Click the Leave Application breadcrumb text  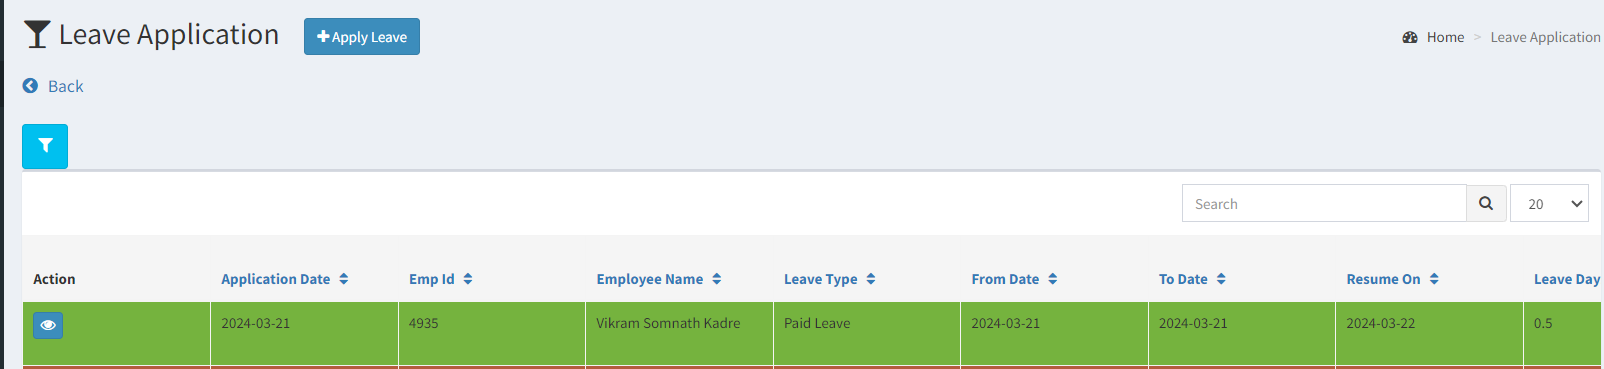[x=1545, y=37]
